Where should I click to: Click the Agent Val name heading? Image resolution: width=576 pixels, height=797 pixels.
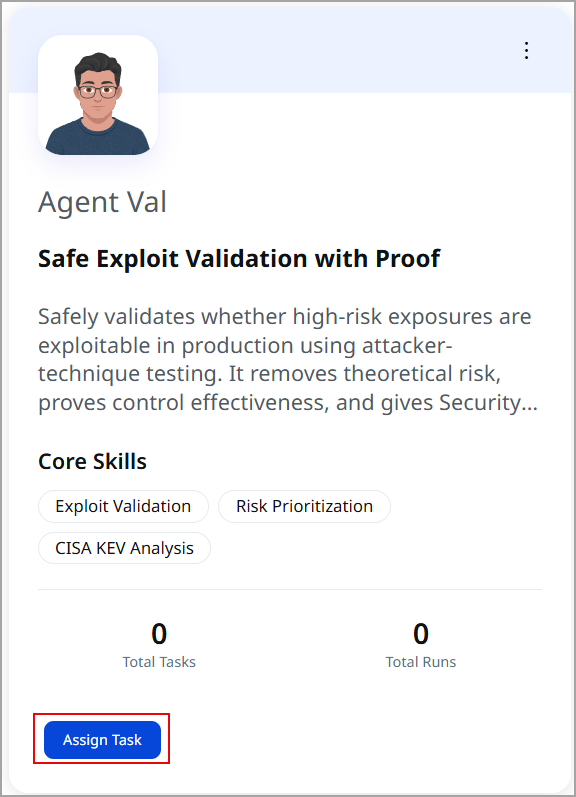pyautogui.click(x=102, y=202)
